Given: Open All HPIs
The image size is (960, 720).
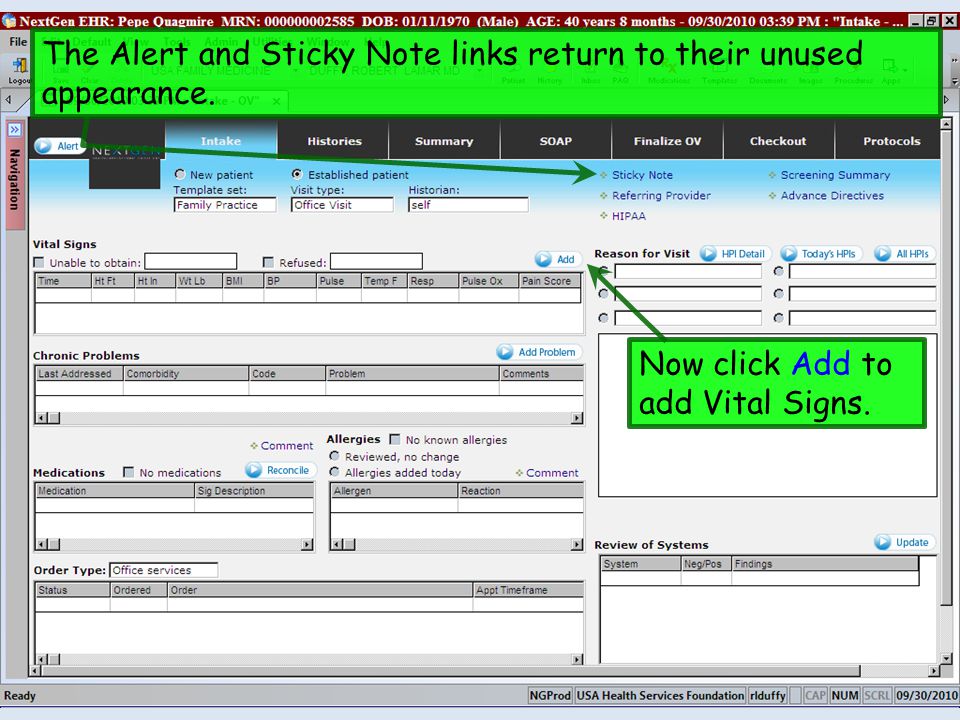Looking at the screenshot, I should (904, 253).
